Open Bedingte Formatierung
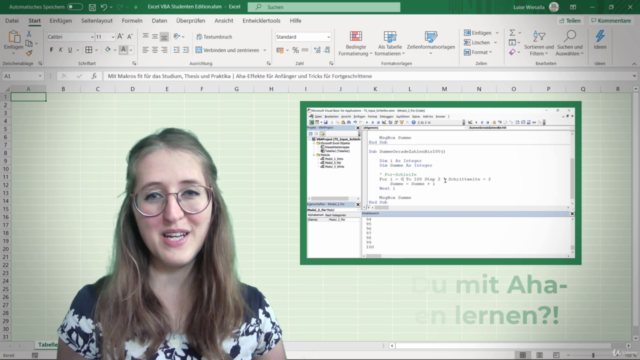Viewport: 640px width, 360px height. pos(356,43)
